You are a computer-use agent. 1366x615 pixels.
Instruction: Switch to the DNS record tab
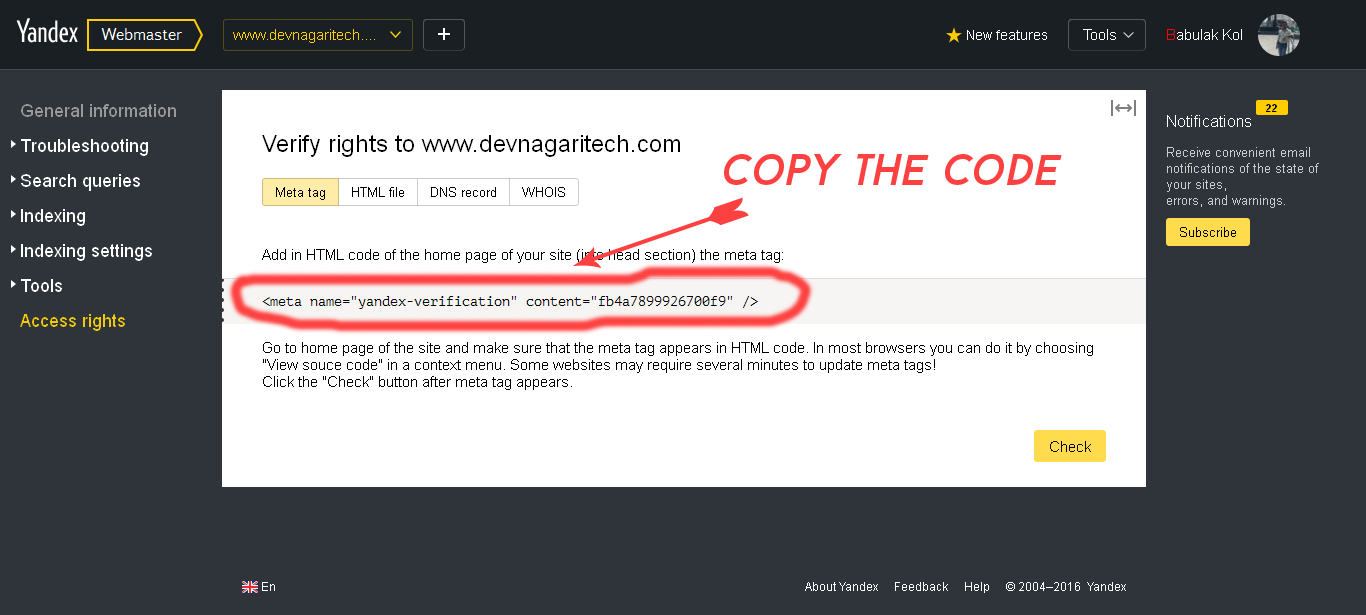[x=463, y=192]
